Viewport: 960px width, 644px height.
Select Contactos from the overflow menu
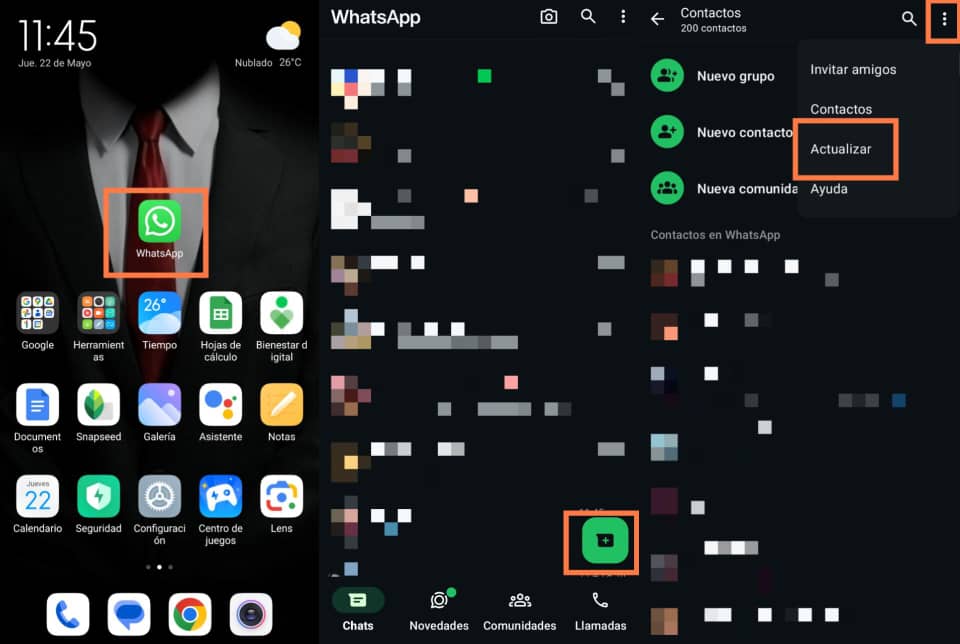pos(841,110)
